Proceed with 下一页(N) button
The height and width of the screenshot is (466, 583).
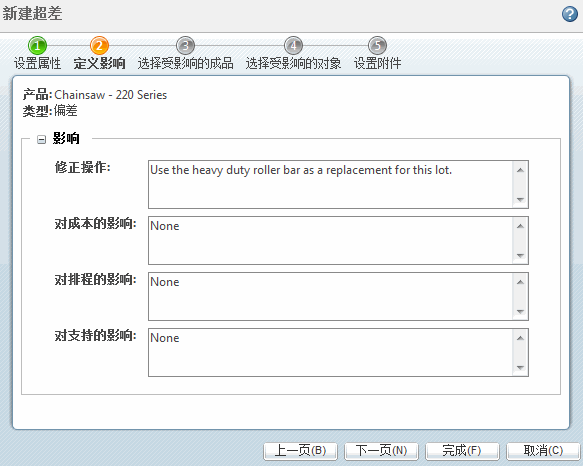point(381,451)
